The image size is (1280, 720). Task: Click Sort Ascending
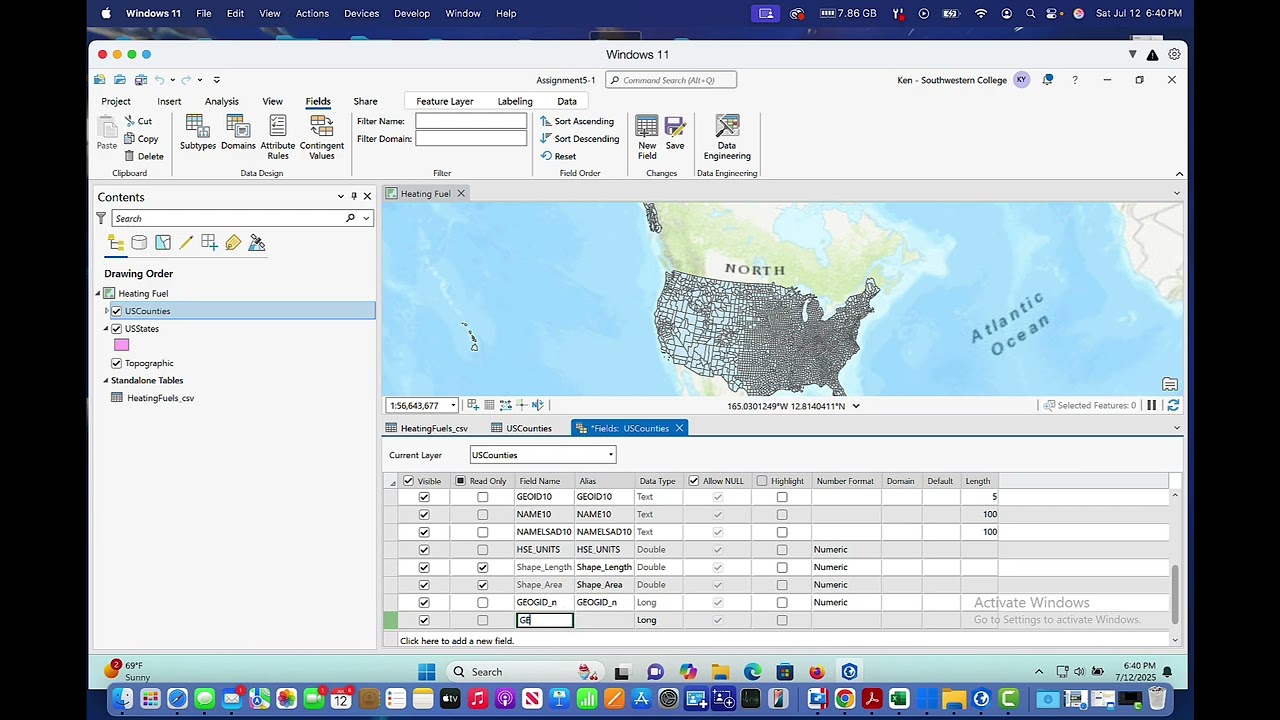coord(578,121)
